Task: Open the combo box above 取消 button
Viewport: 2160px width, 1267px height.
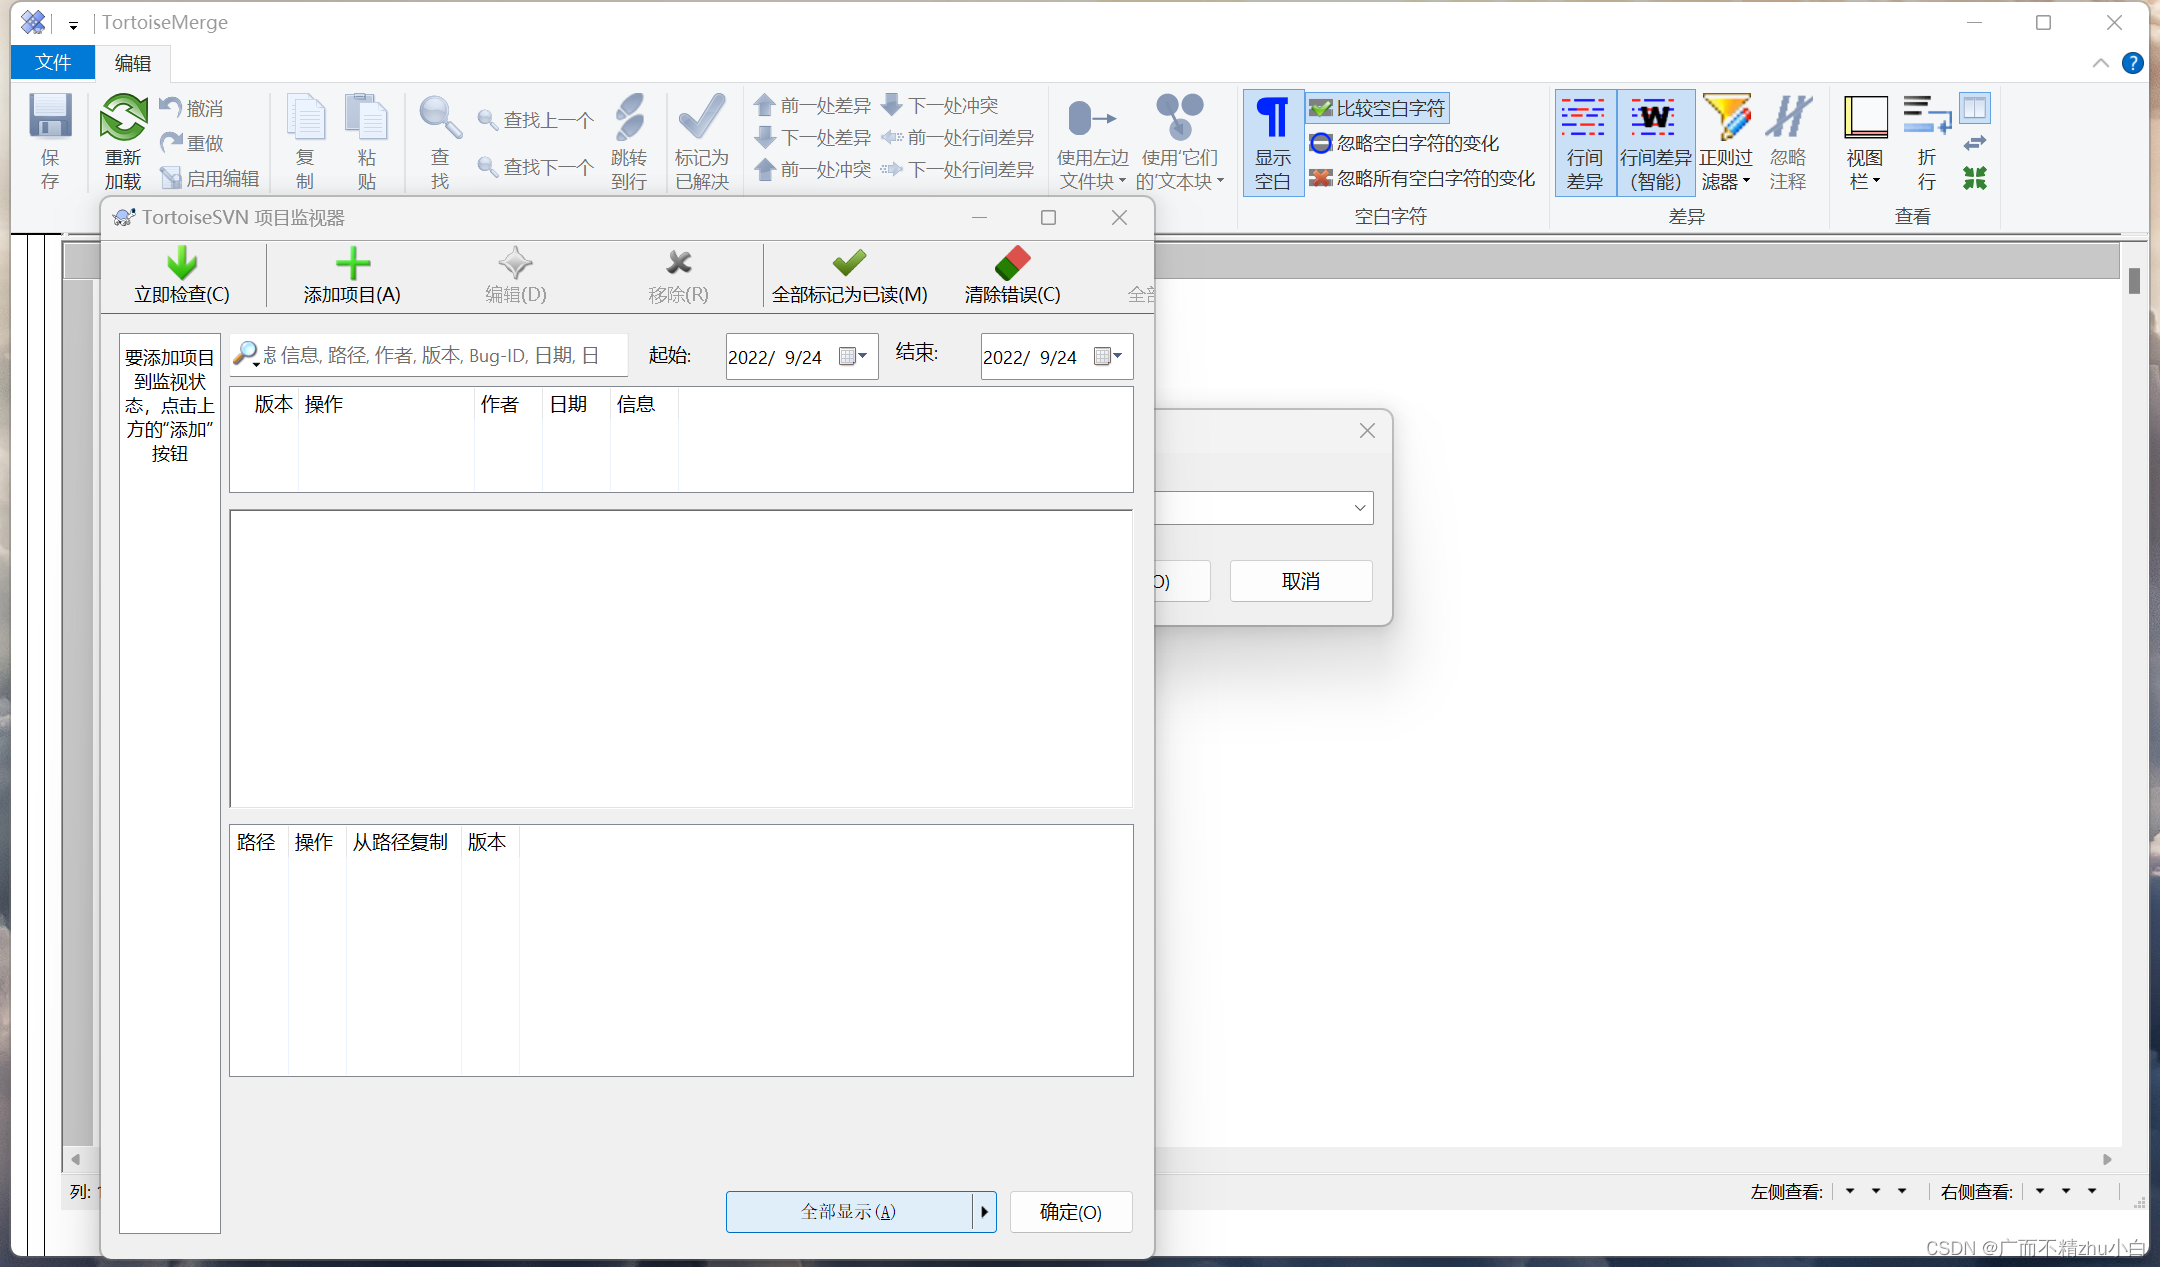Action: [1360, 507]
